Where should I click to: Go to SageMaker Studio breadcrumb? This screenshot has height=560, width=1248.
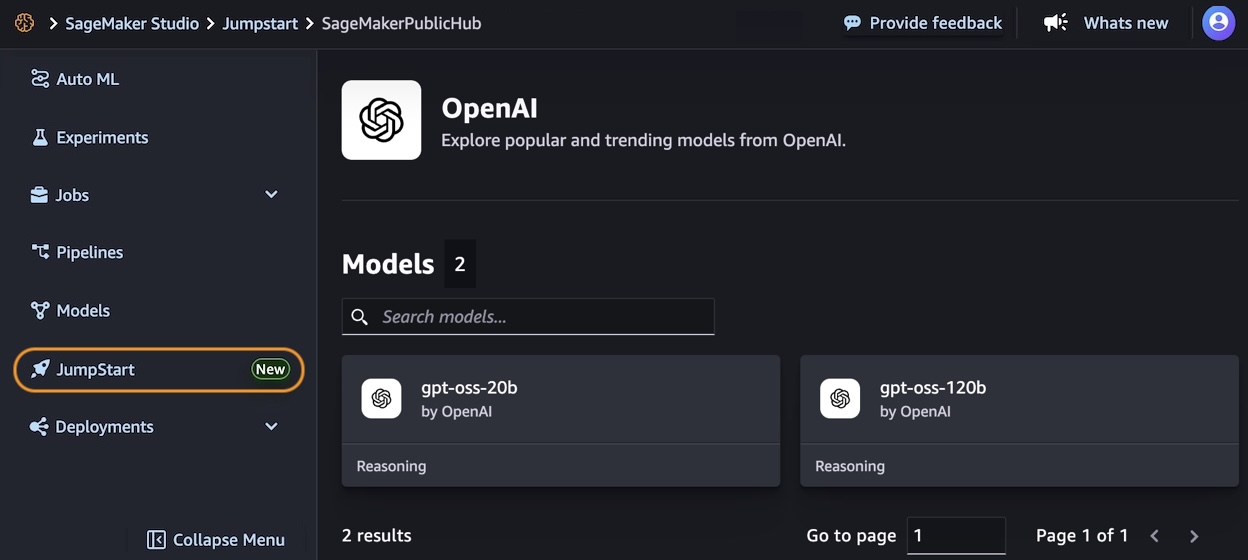coord(132,23)
